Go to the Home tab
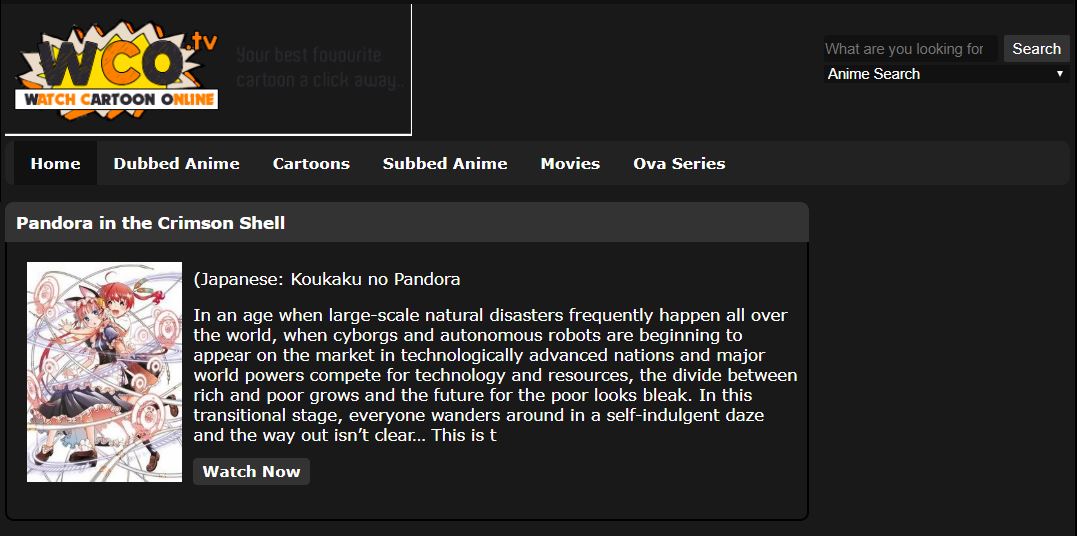Screen dimensions: 1077x536 coord(55,164)
